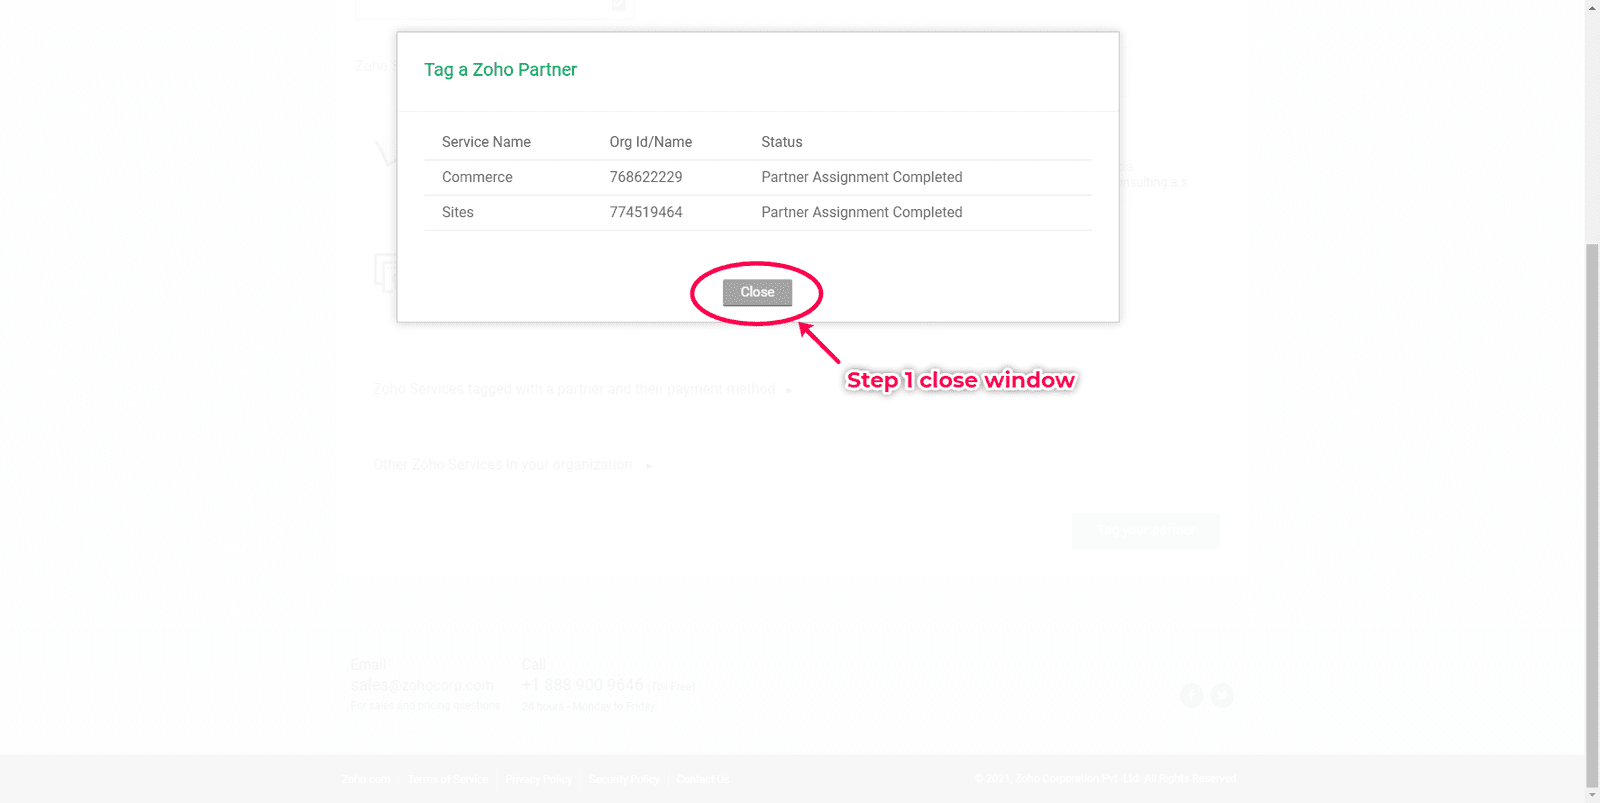Click the page vertical scrollbar thumb
1600x803 pixels.
pyautogui.click(x=1592, y=515)
